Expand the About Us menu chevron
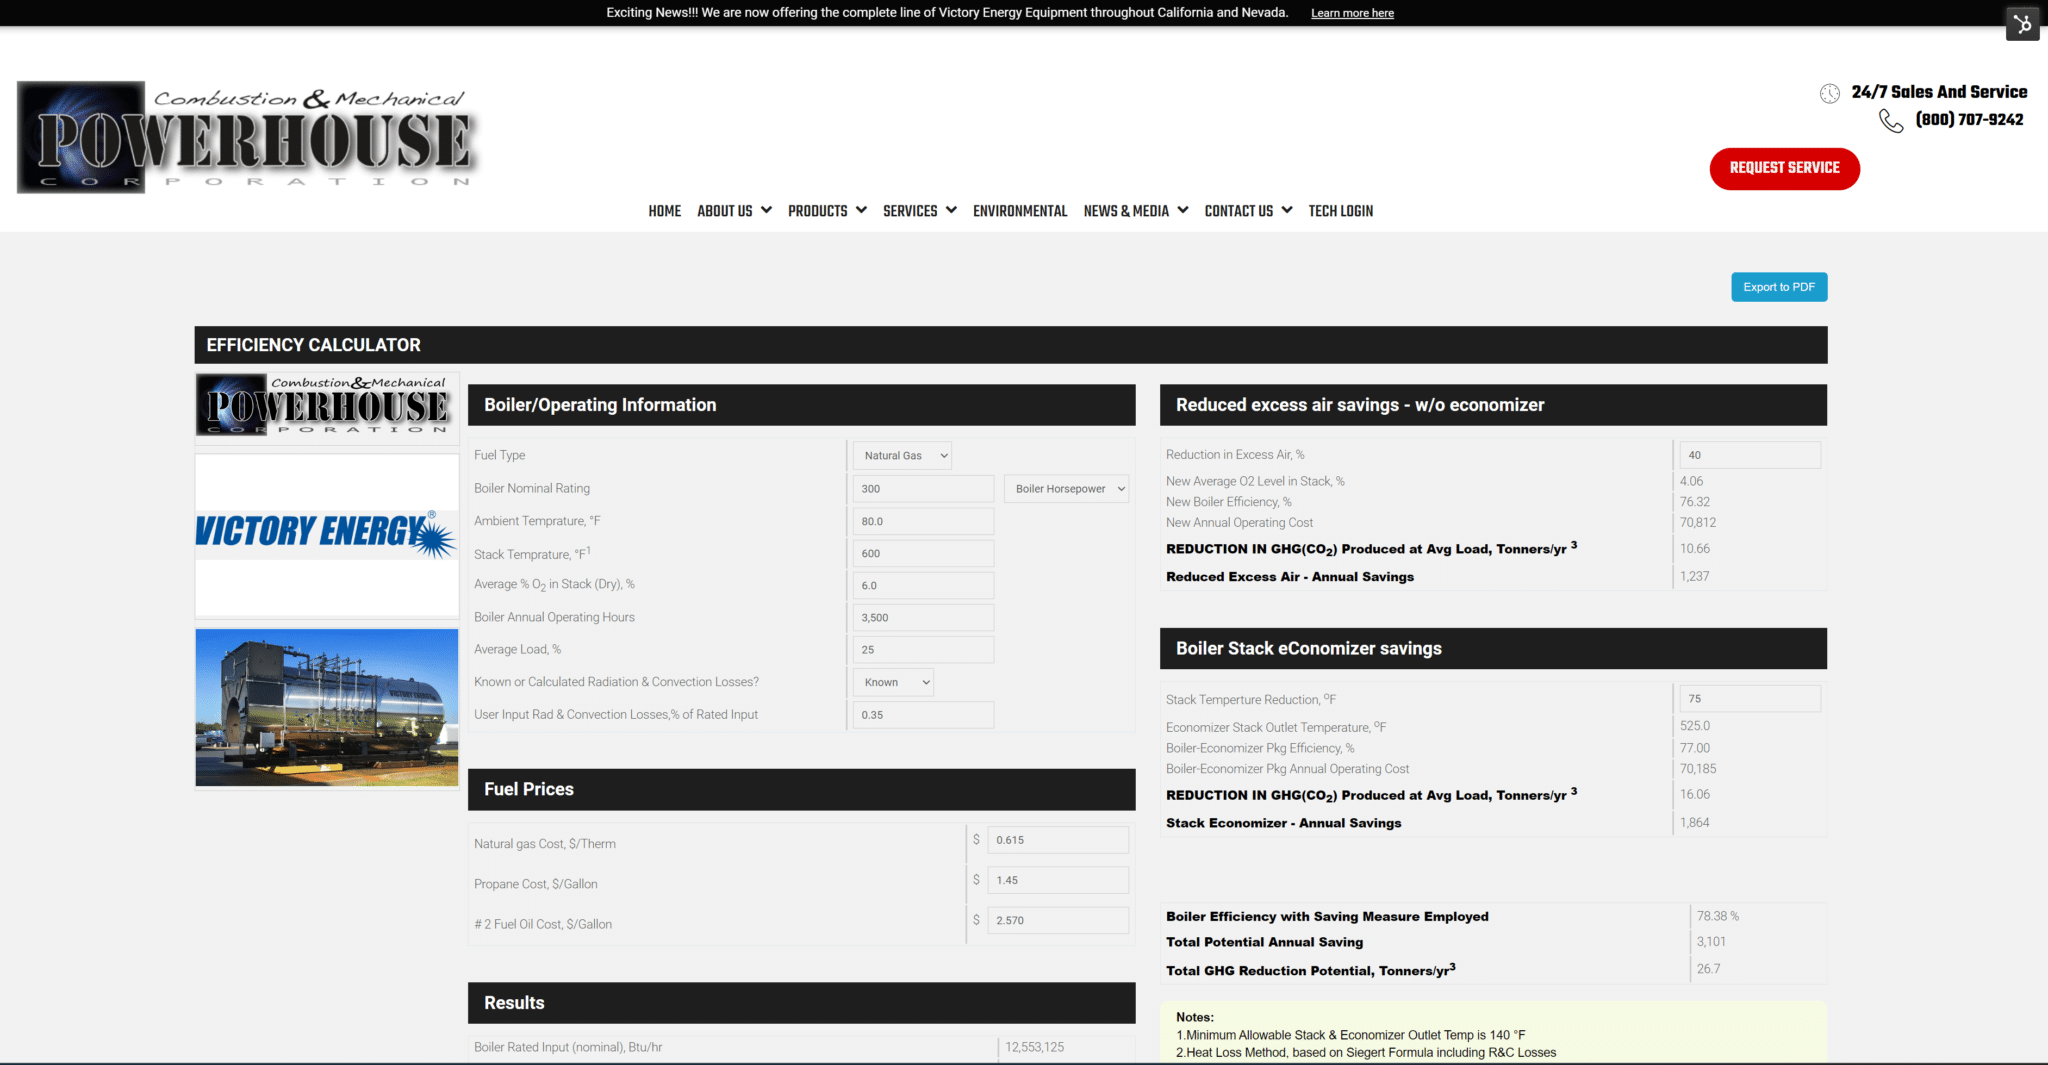The width and height of the screenshot is (2048, 1065). 766,211
